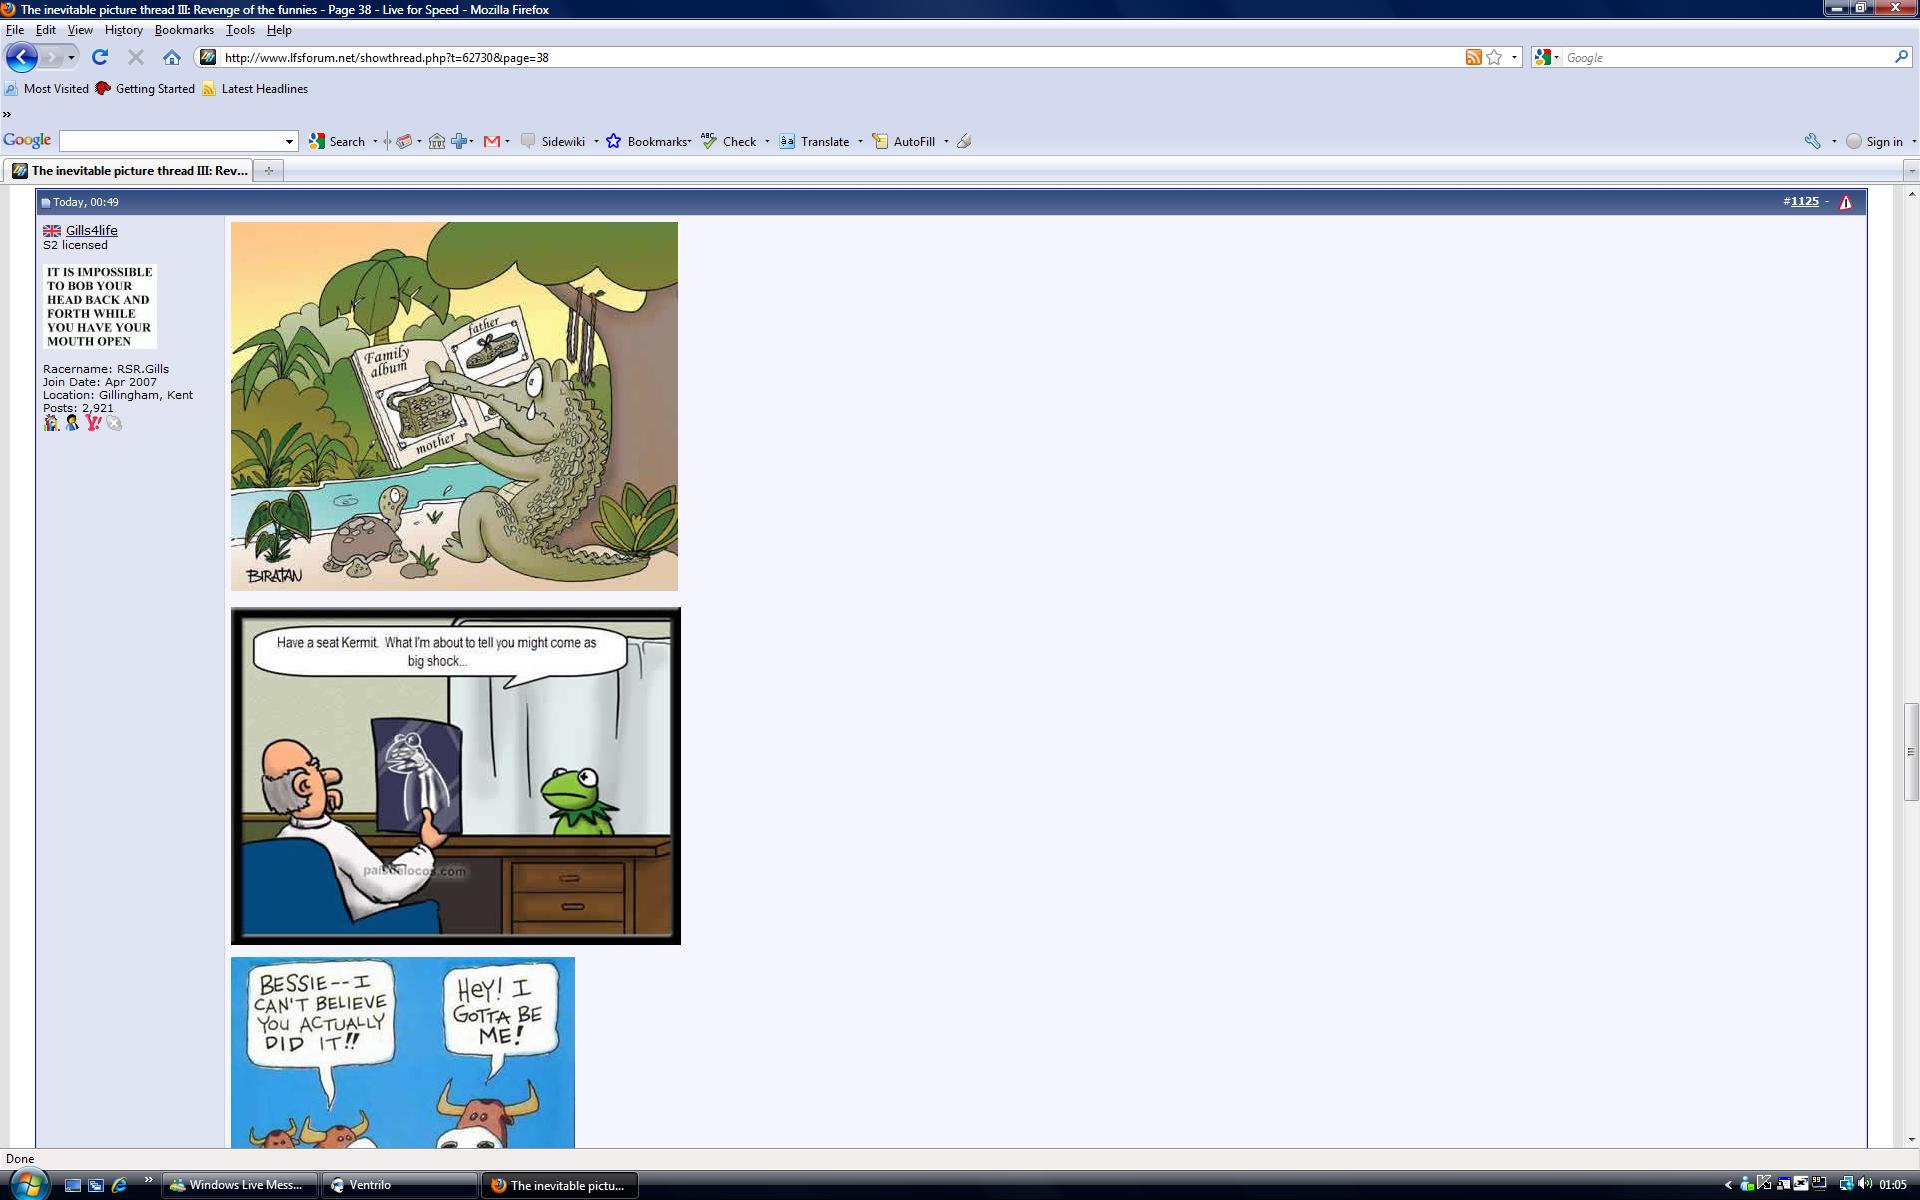Click the RSS feed icon in address bar

pyautogui.click(x=1473, y=57)
